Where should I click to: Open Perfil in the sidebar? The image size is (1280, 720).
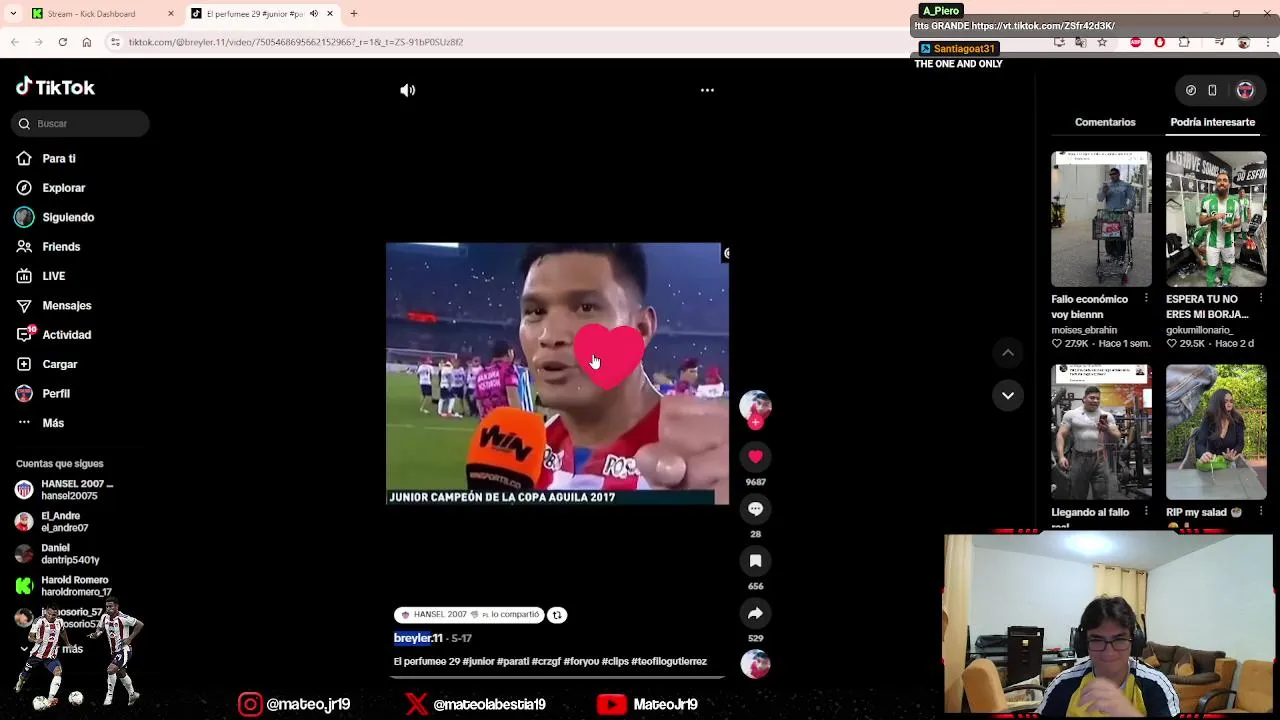pos(43,394)
